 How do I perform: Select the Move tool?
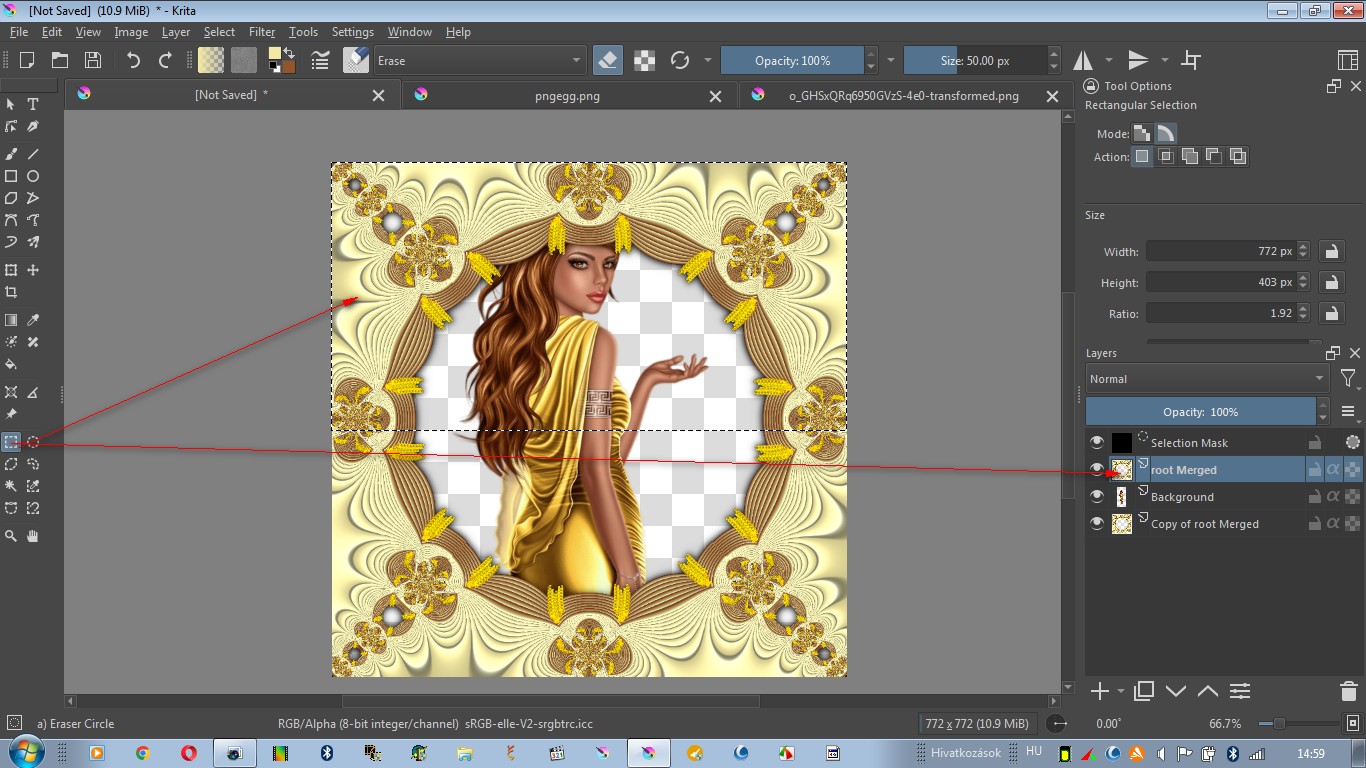pyautogui.click(x=33, y=270)
